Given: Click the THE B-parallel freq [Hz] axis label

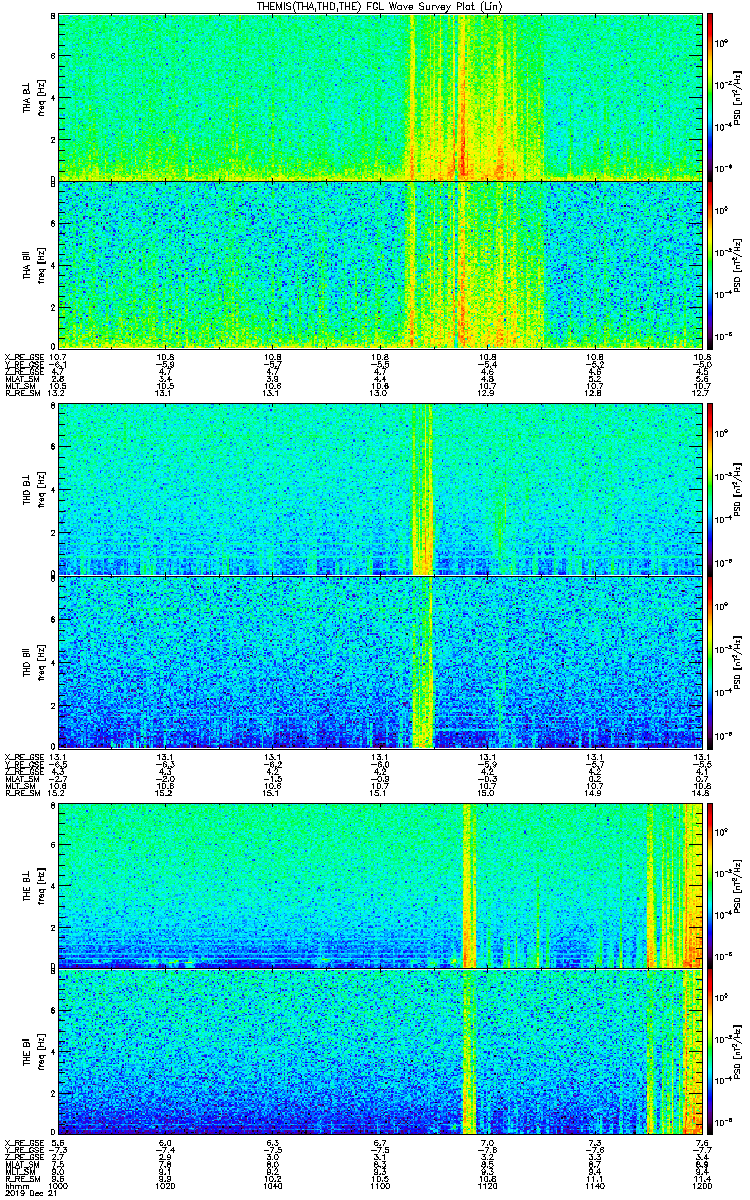Looking at the screenshot, I should 39,1052.
